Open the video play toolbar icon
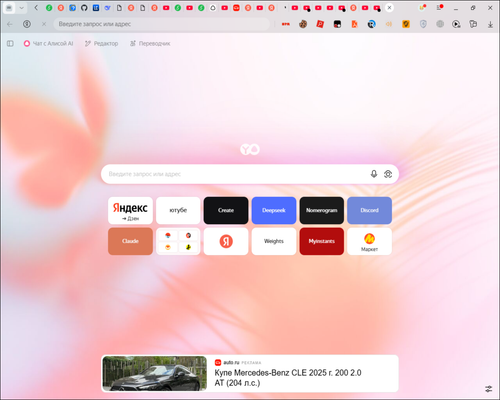This screenshot has width=500, height=400. 456,24
